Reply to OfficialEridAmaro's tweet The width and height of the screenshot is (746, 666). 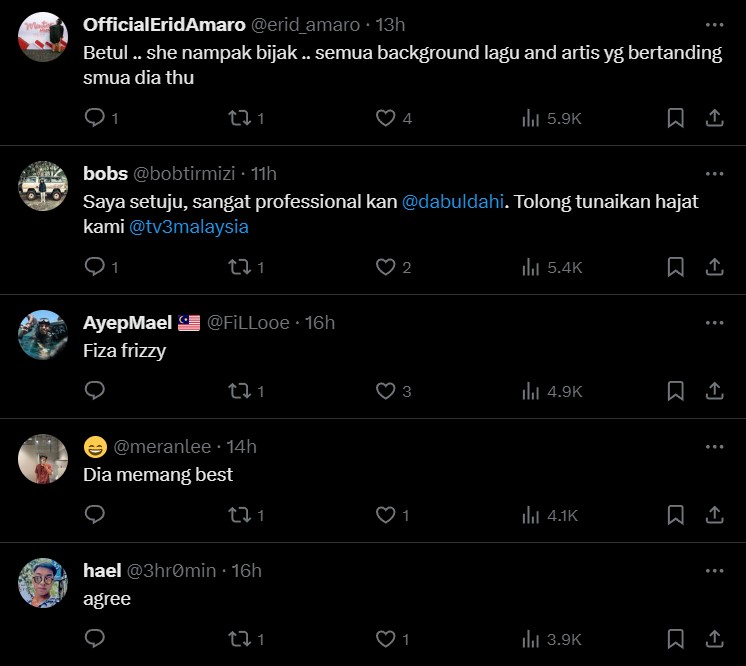[x=95, y=118]
